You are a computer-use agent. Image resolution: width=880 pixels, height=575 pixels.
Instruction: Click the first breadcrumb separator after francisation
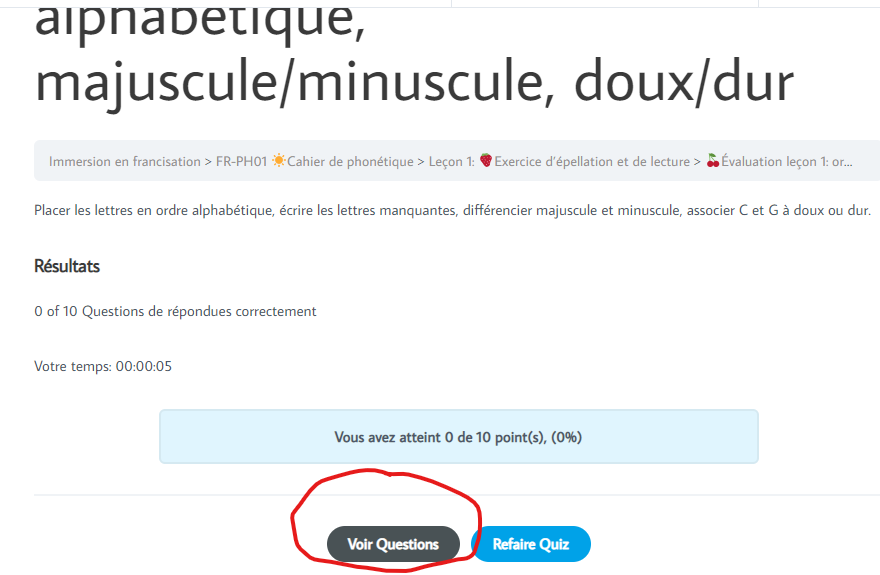click(208, 162)
